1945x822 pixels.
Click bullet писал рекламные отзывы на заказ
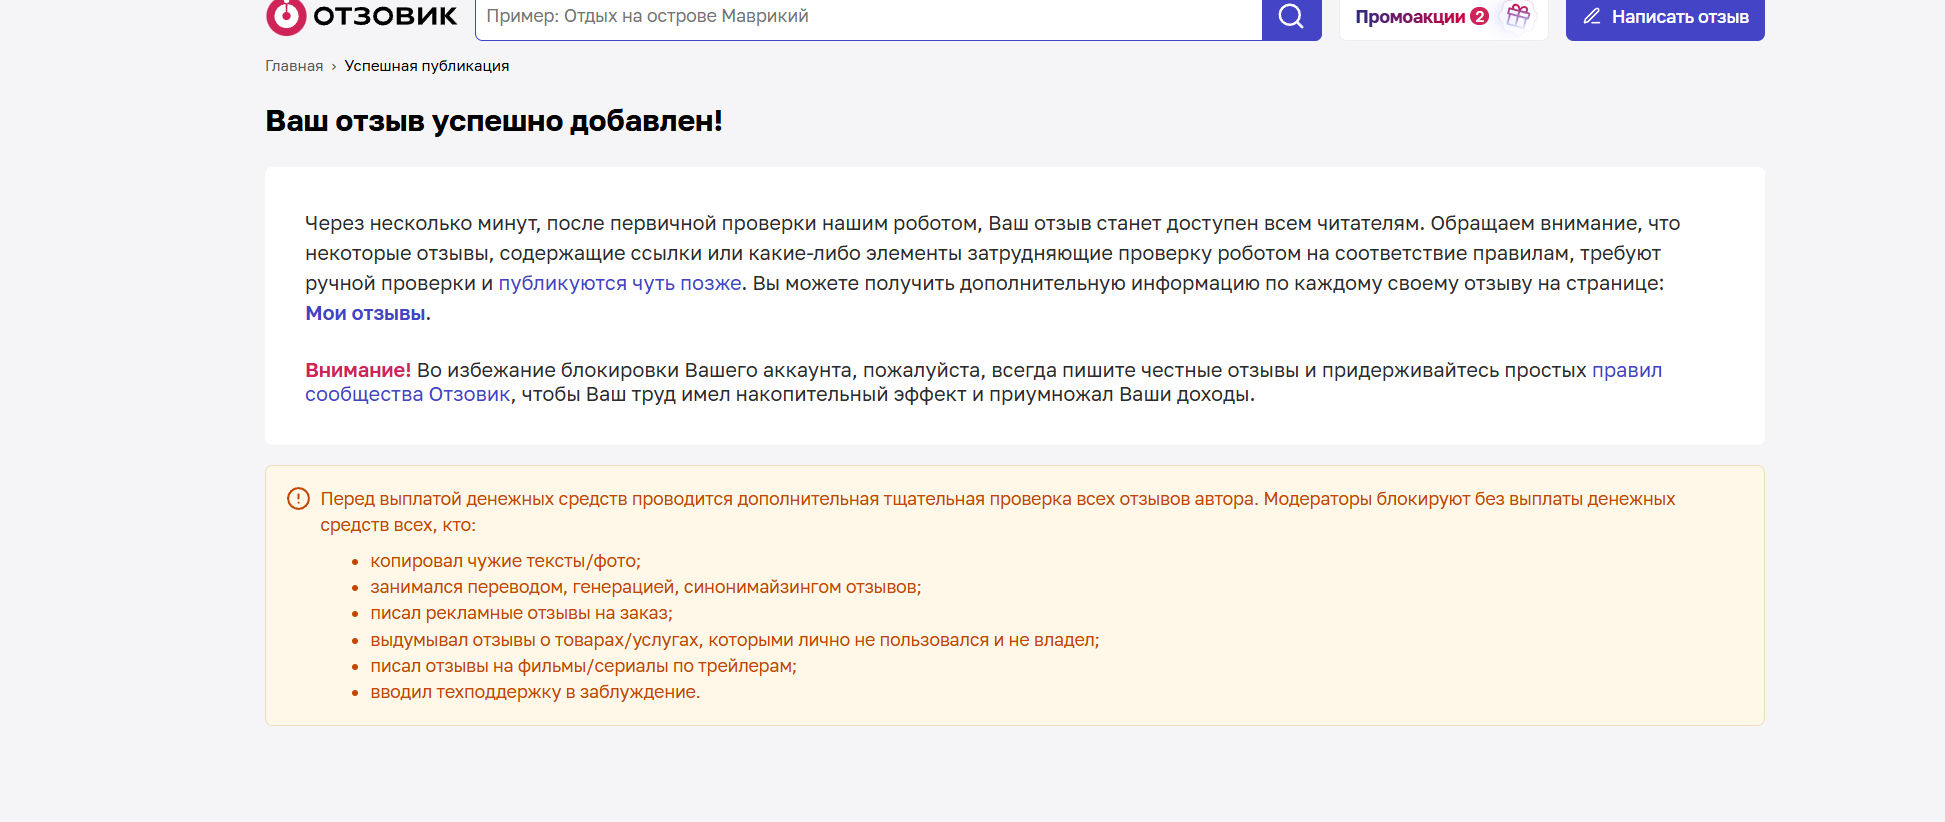coord(521,613)
